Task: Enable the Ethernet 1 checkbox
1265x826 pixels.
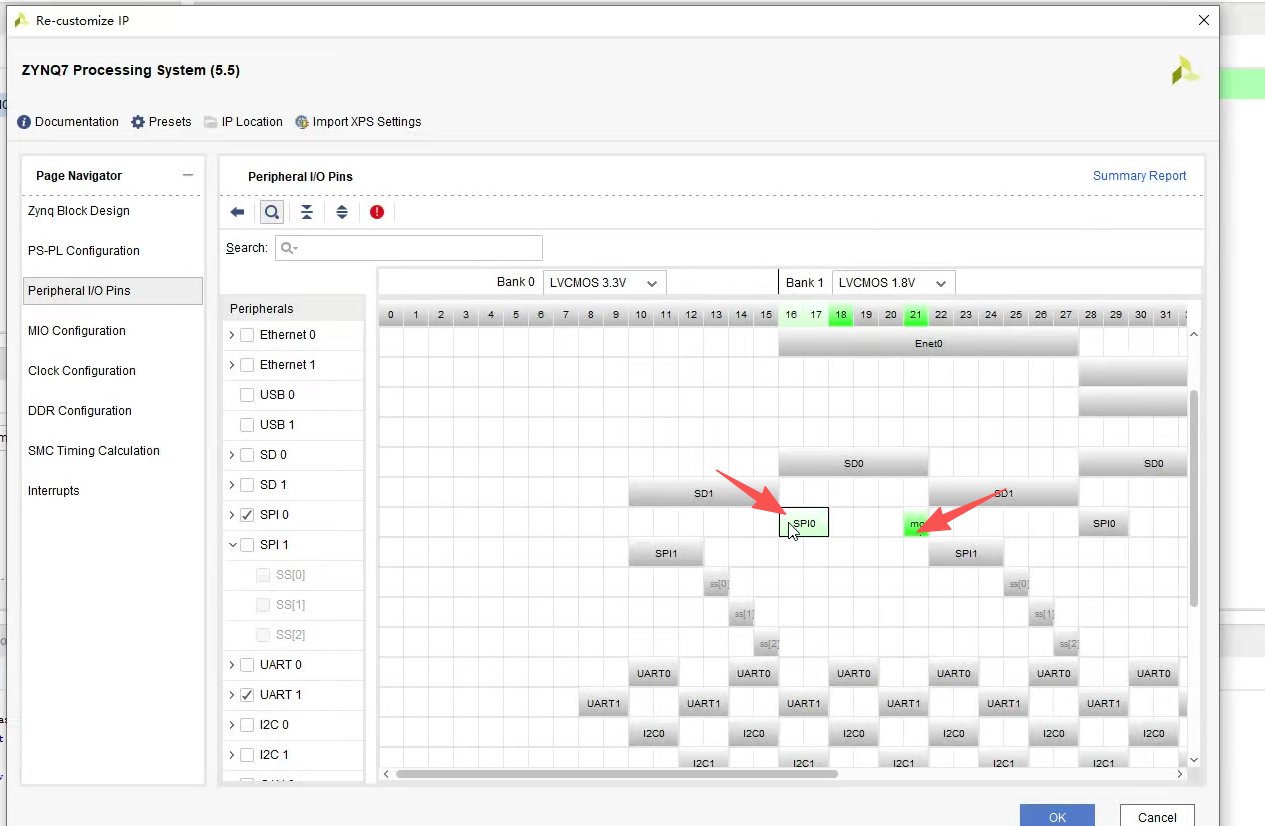Action: [x=247, y=365]
